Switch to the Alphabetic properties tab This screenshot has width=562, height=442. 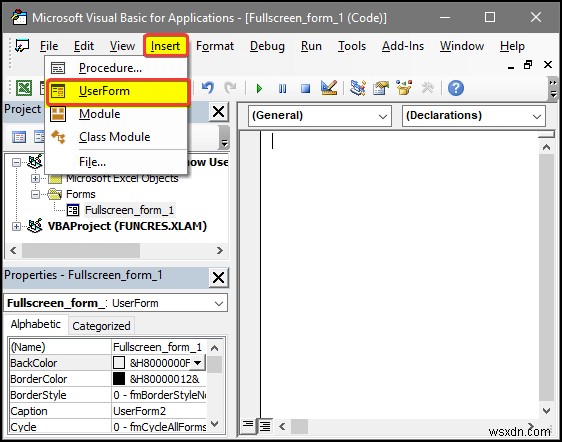tap(35, 324)
